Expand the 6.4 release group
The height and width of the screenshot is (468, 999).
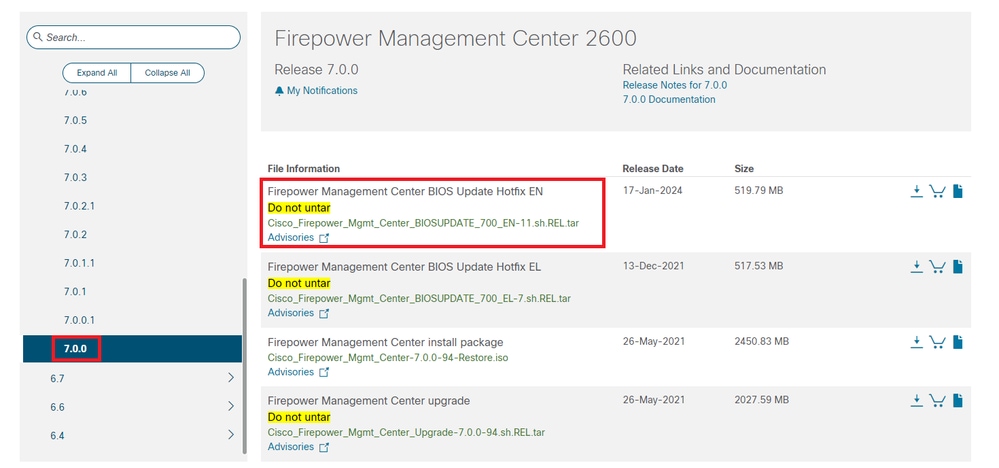pos(231,435)
